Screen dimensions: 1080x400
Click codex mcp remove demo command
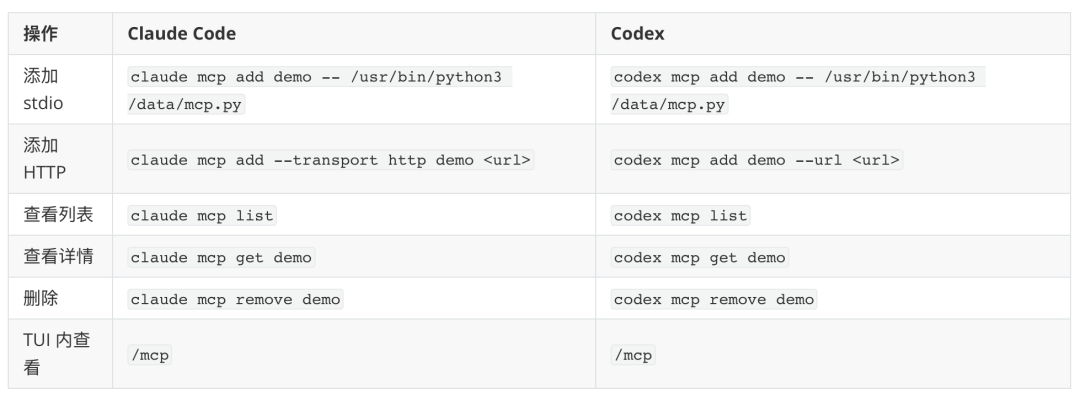[x=714, y=299]
